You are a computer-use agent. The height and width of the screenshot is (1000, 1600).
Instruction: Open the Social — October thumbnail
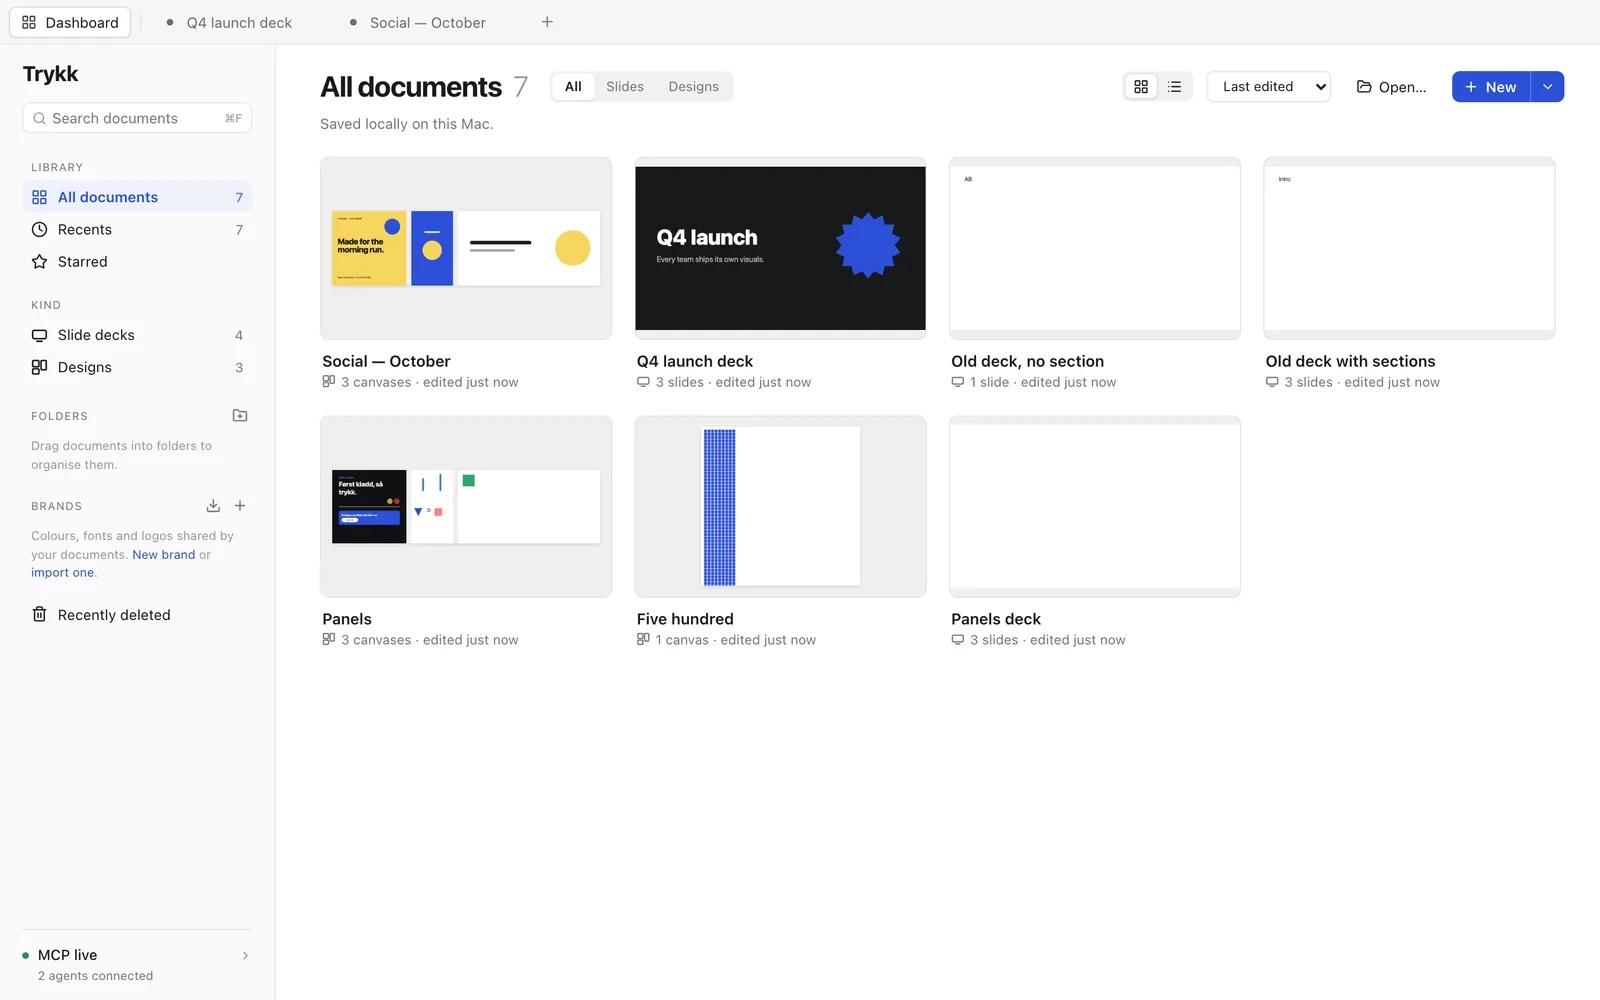(466, 248)
